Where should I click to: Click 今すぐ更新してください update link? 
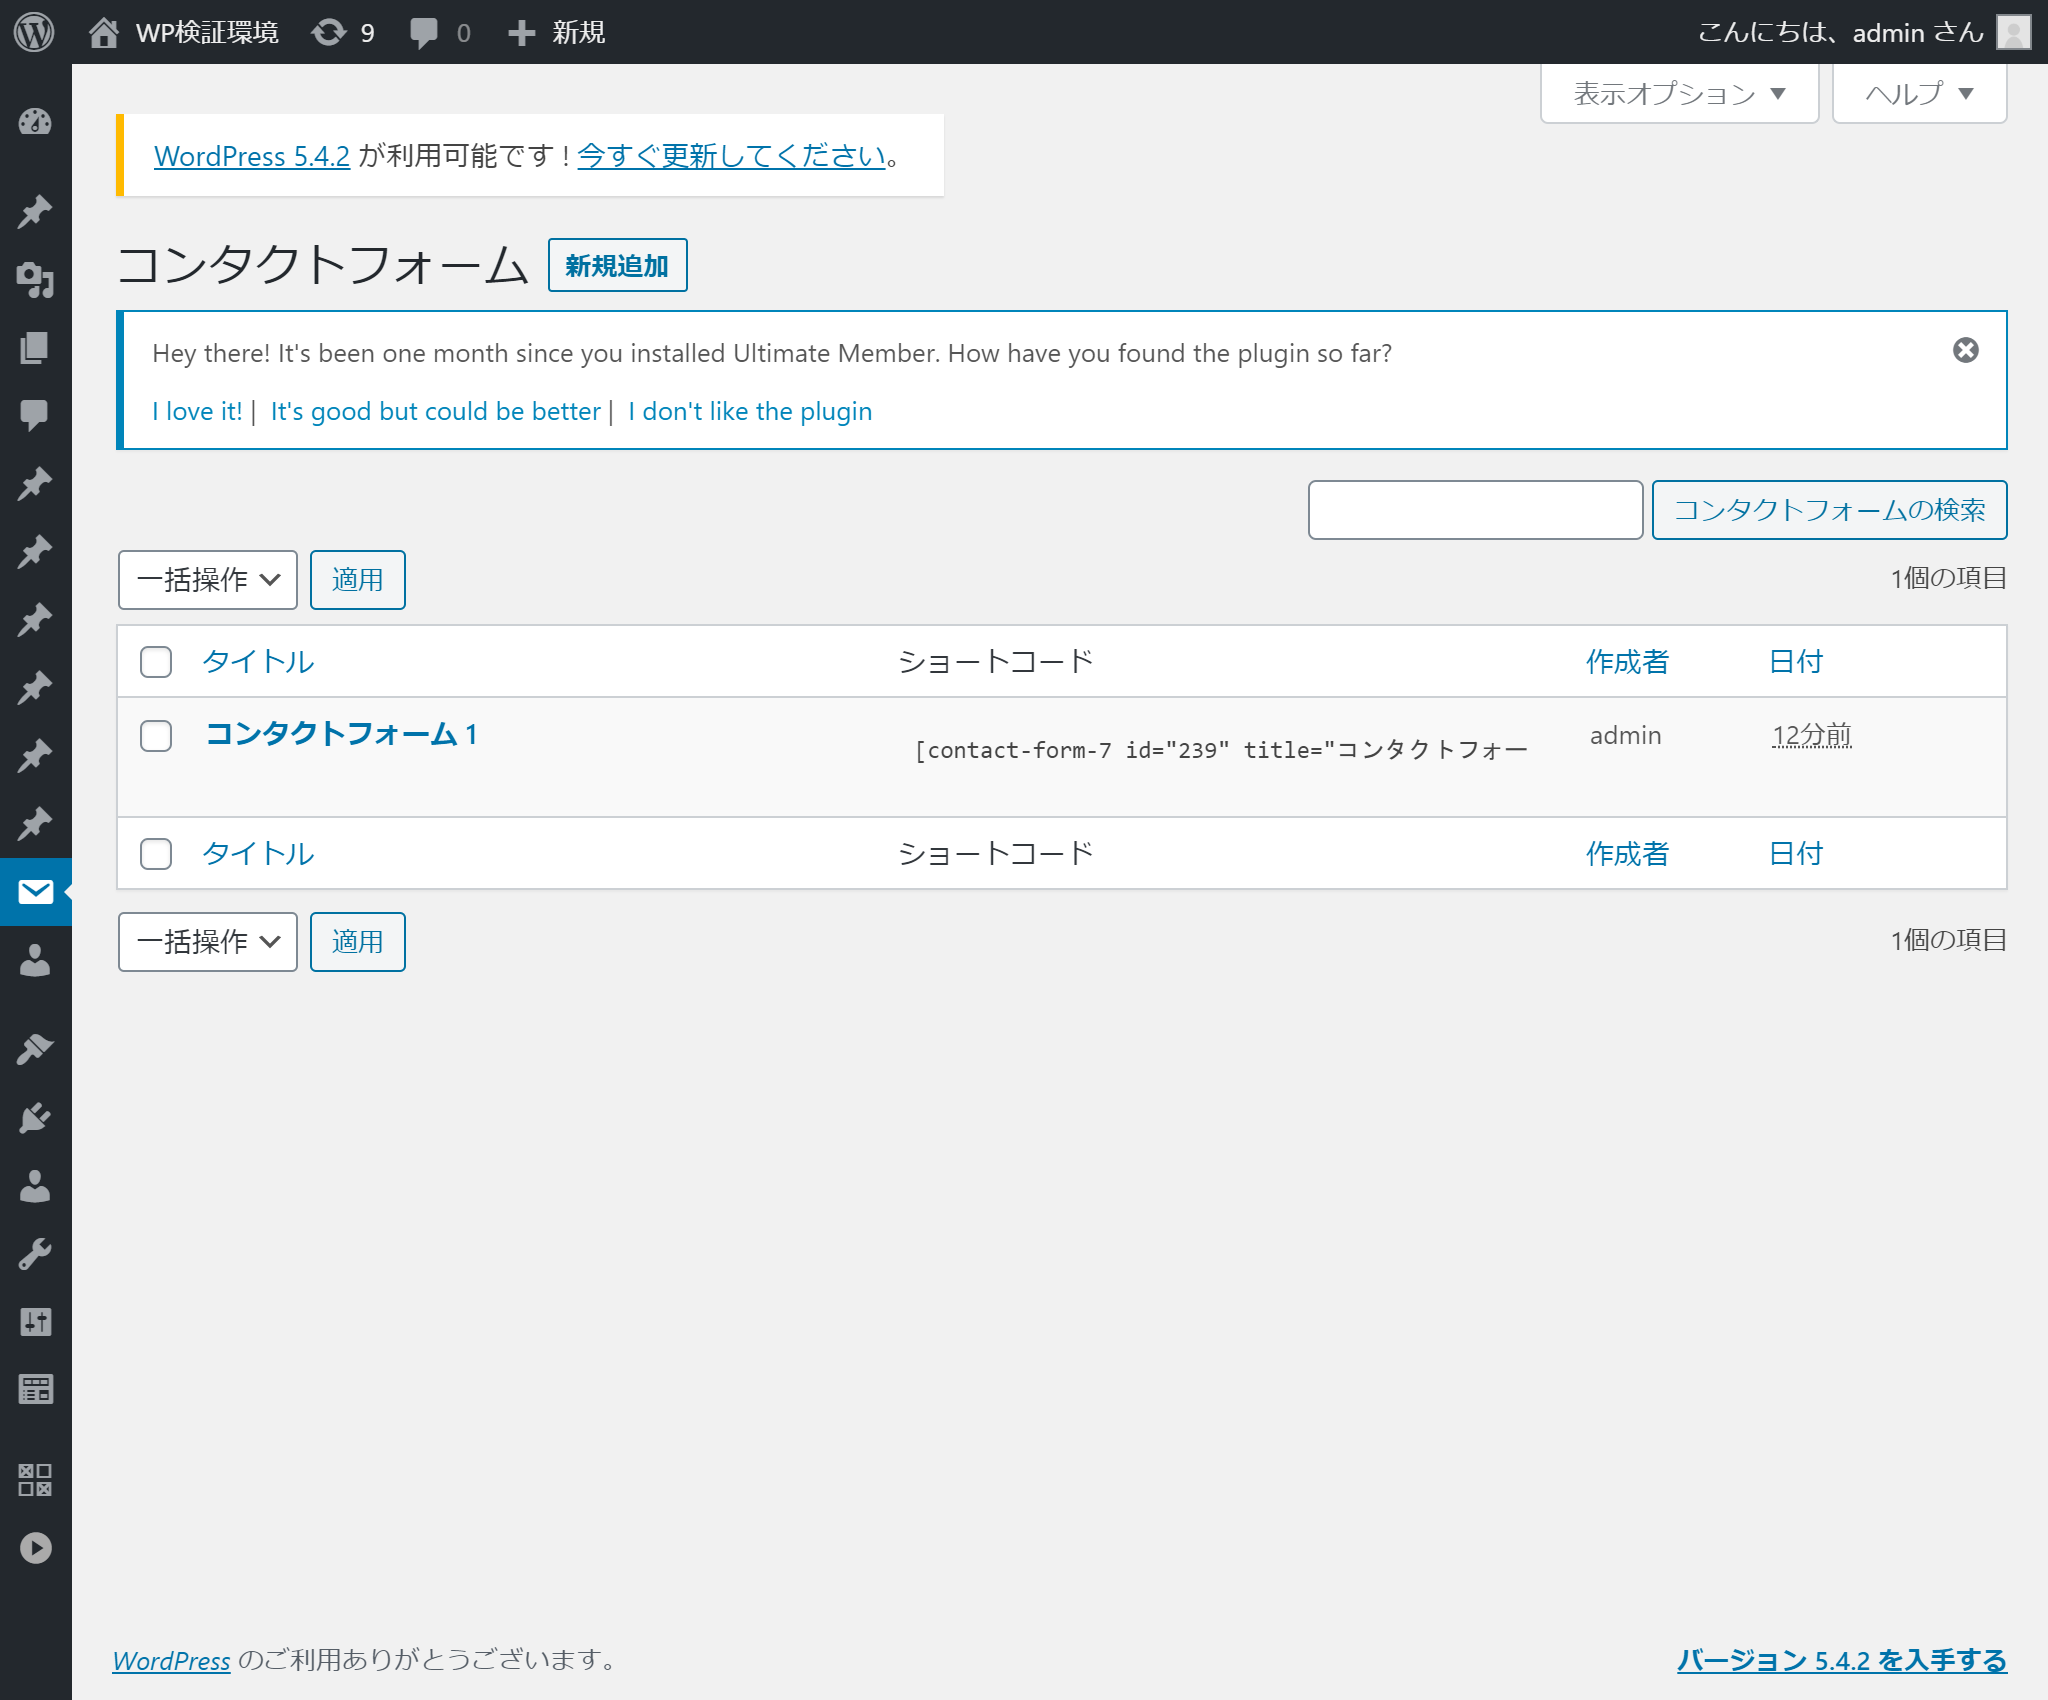pyautogui.click(x=731, y=155)
